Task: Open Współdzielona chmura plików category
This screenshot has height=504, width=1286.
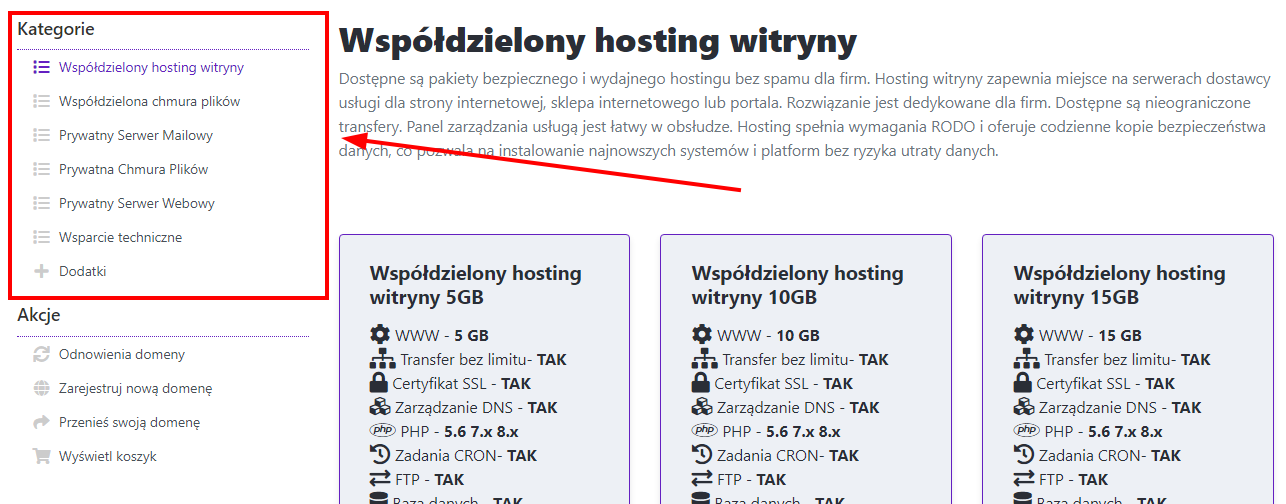Action: pos(149,102)
